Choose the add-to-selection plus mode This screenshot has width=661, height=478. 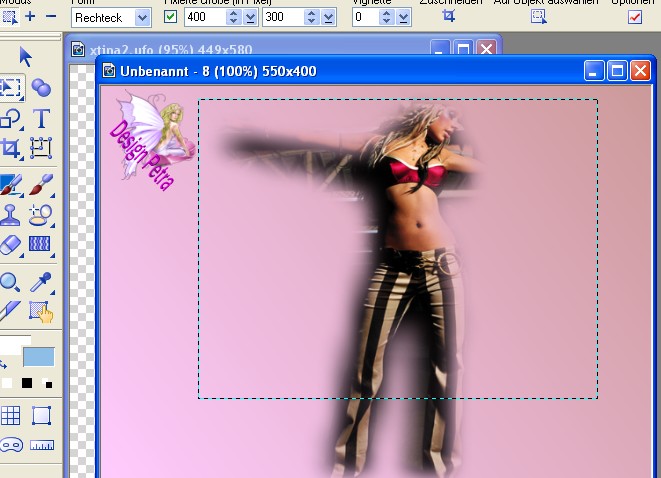(x=30, y=16)
